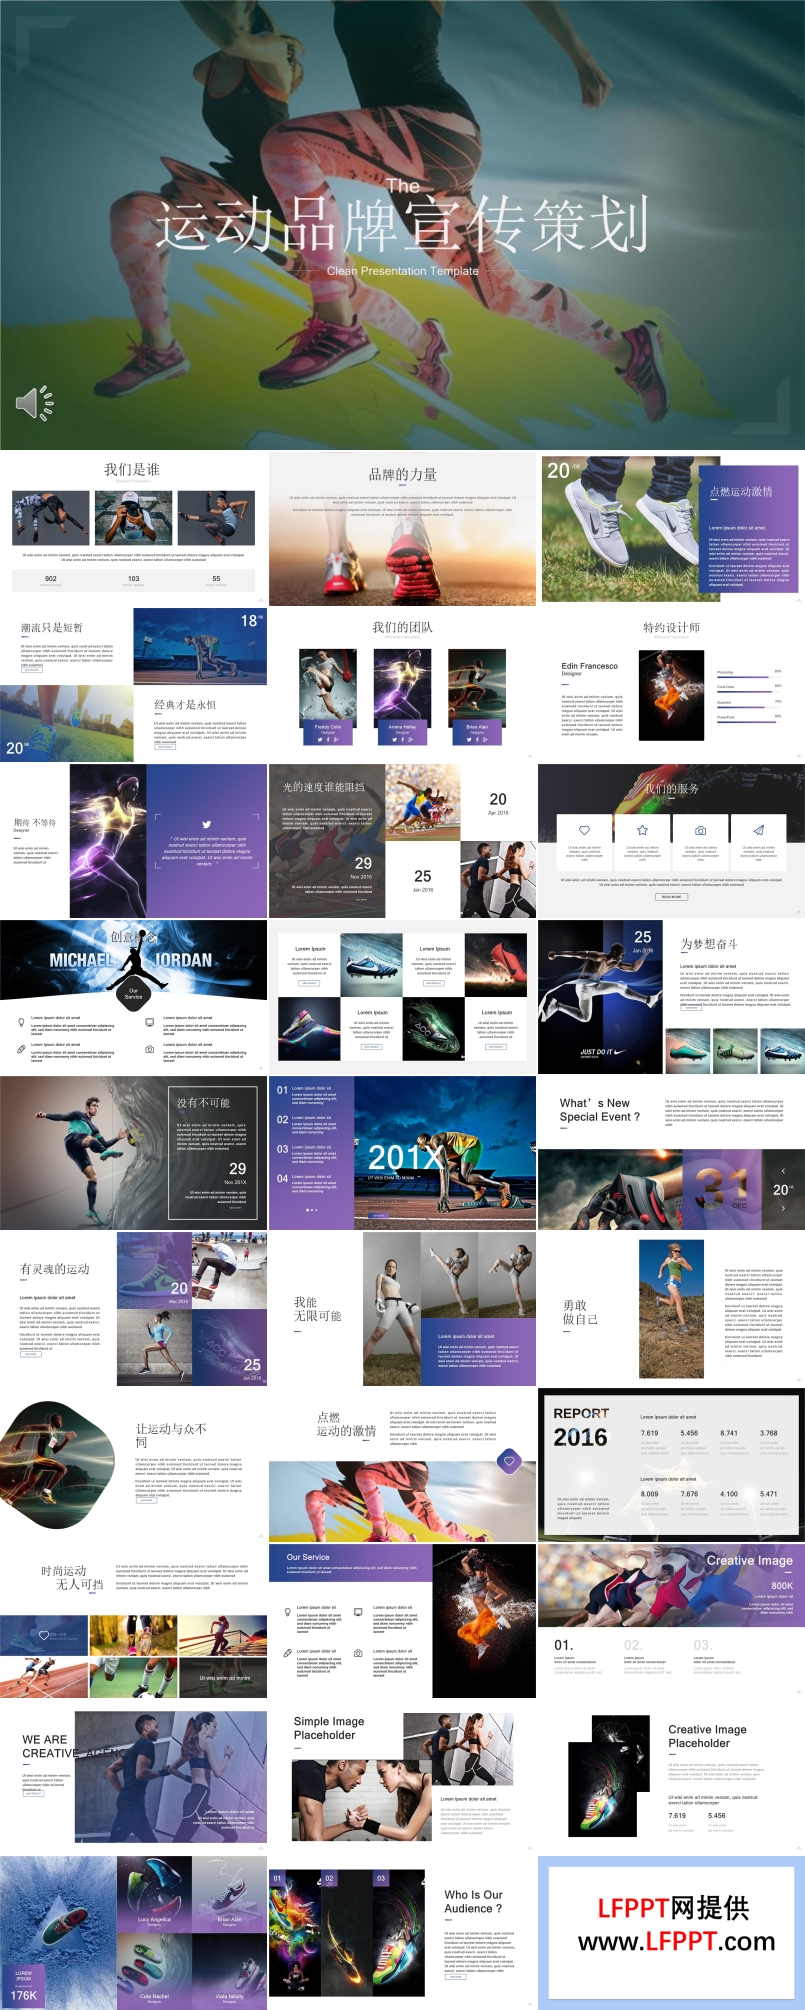The height and width of the screenshot is (2010, 805).
Task: Open the REPORT 2016 slide thumbnail
Action: (671, 1463)
